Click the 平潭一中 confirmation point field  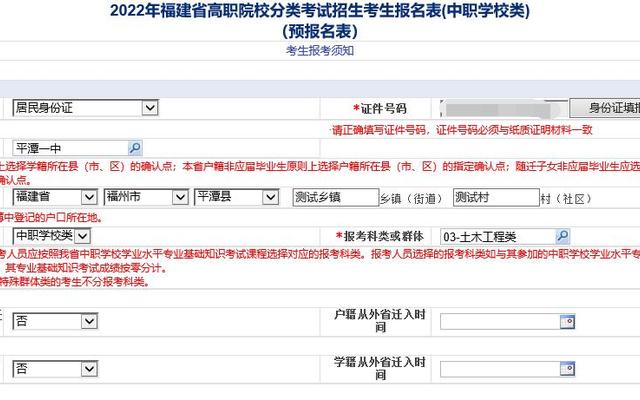71,148
